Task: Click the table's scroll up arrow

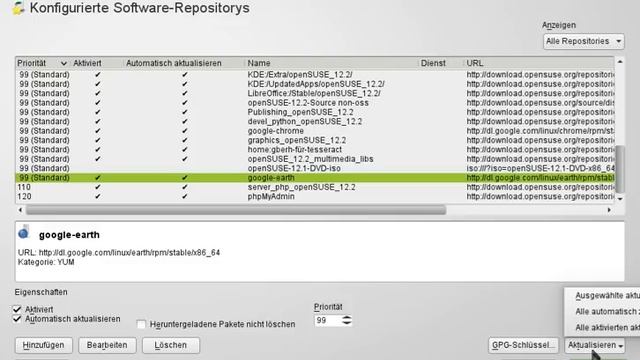Action: [620, 62]
